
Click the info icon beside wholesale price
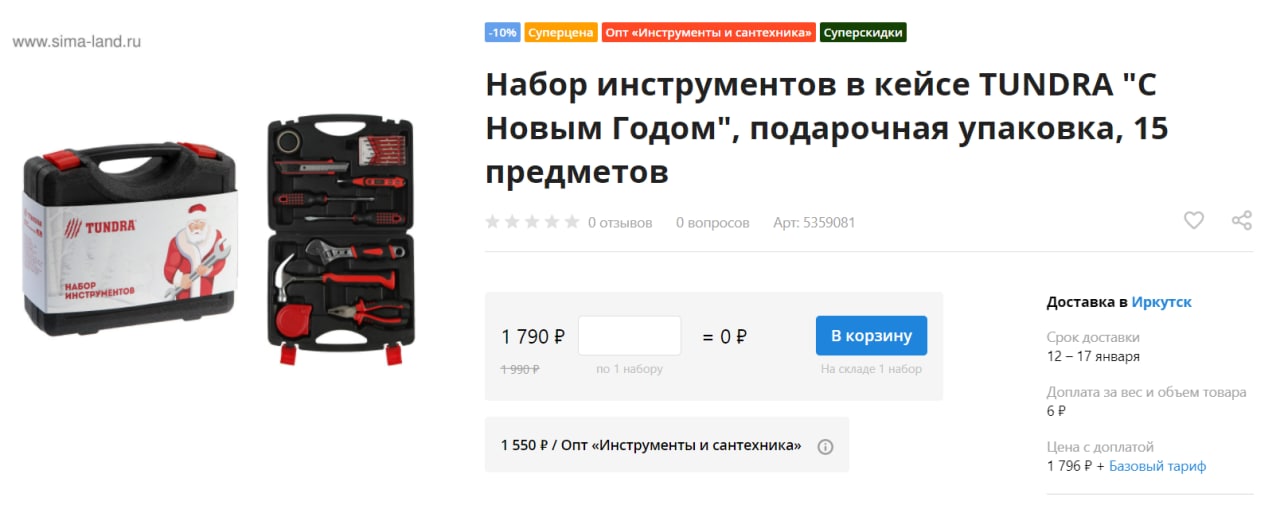pos(825,446)
